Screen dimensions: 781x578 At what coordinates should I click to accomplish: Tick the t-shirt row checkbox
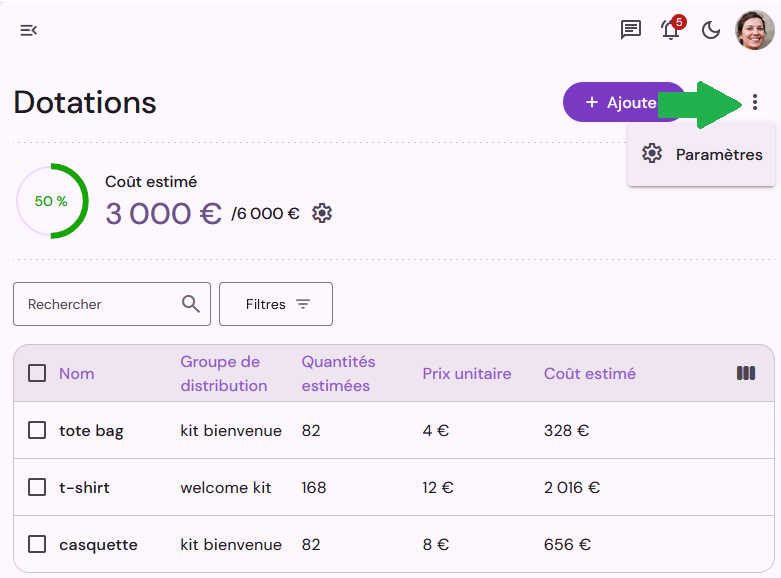pos(37,487)
